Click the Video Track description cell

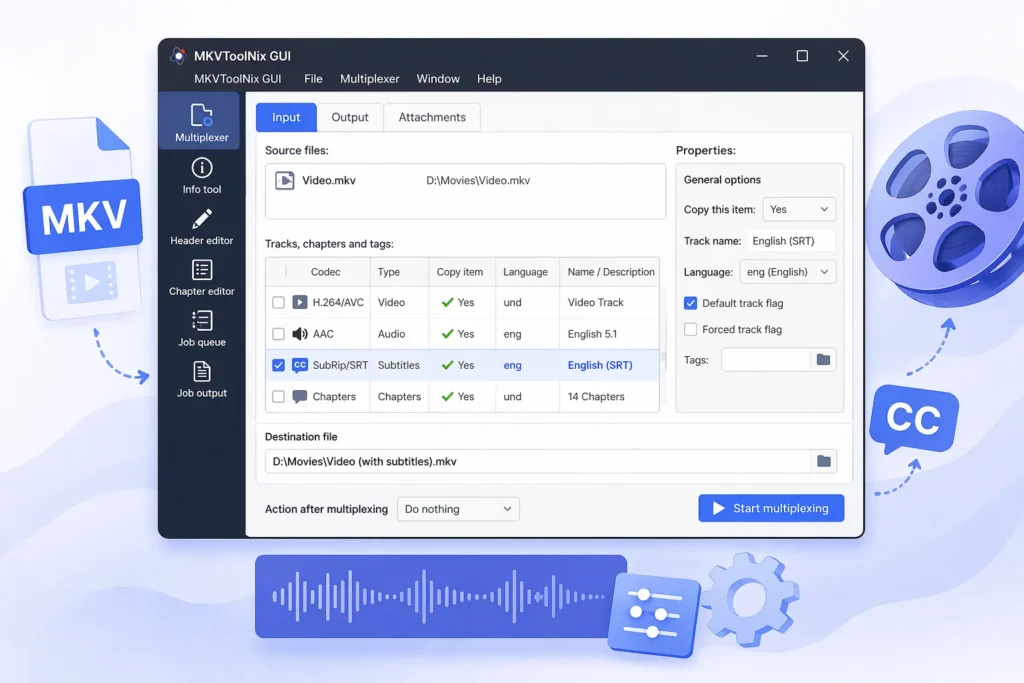tap(596, 302)
